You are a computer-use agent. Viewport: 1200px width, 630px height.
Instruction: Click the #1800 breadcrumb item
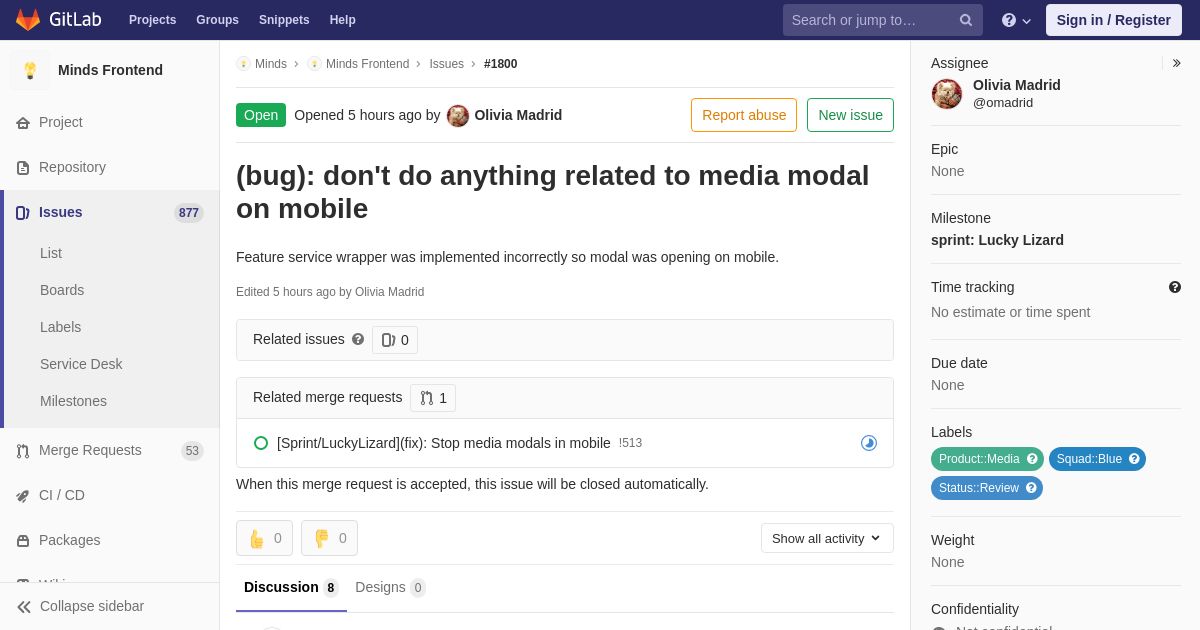click(x=500, y=64)
